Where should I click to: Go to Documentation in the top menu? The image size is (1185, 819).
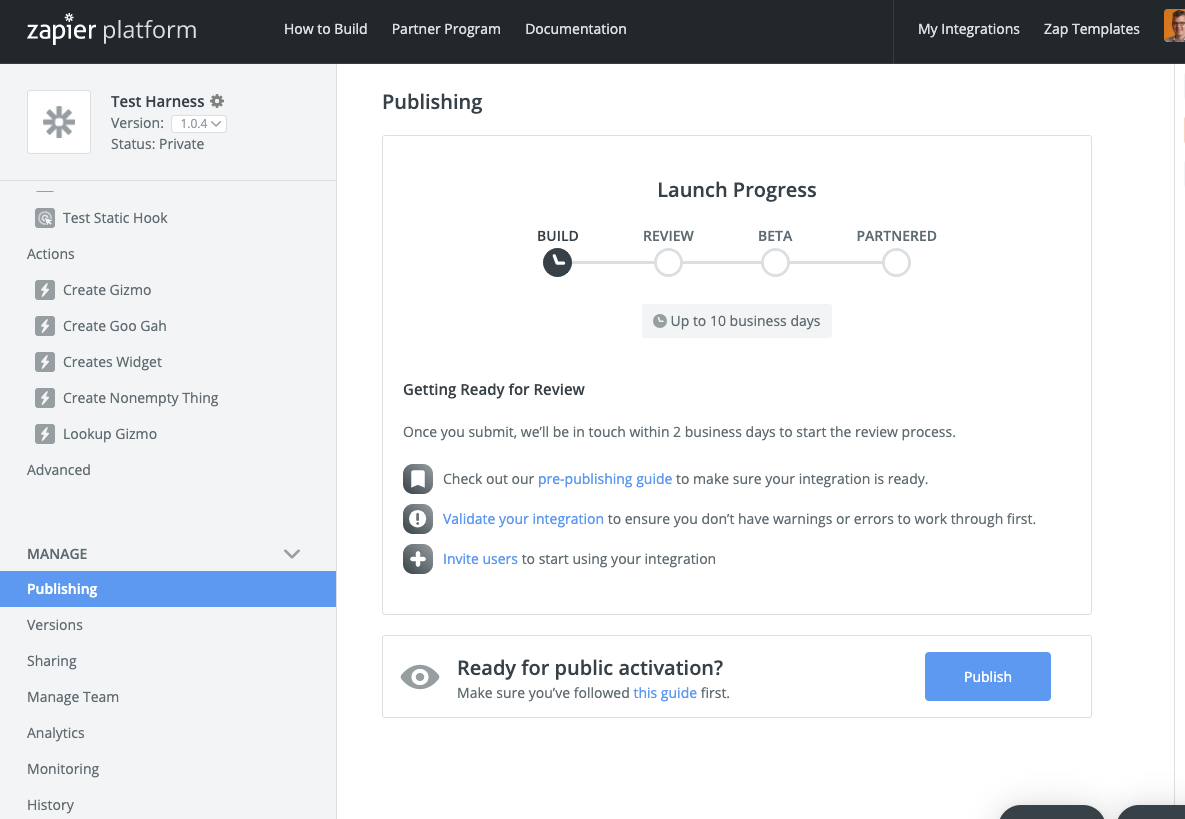click(x=575, y=29)
